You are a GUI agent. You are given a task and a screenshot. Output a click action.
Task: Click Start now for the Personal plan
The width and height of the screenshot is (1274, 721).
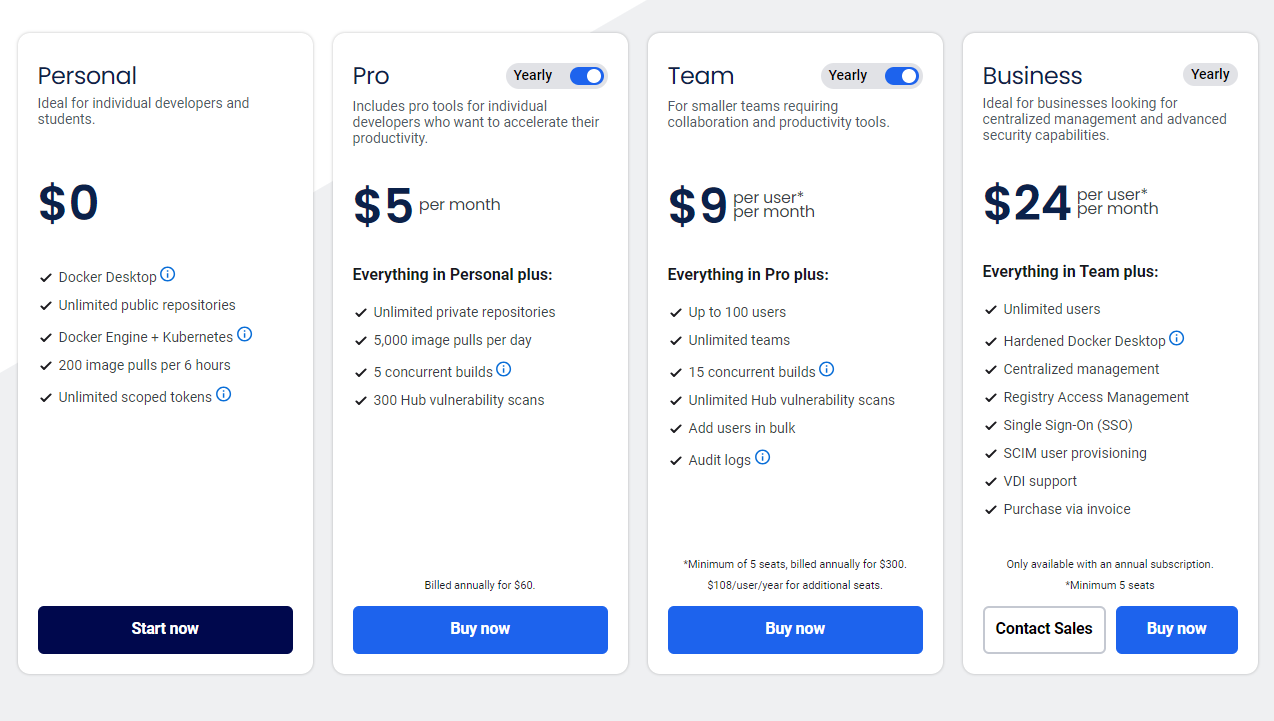[165, 629]
